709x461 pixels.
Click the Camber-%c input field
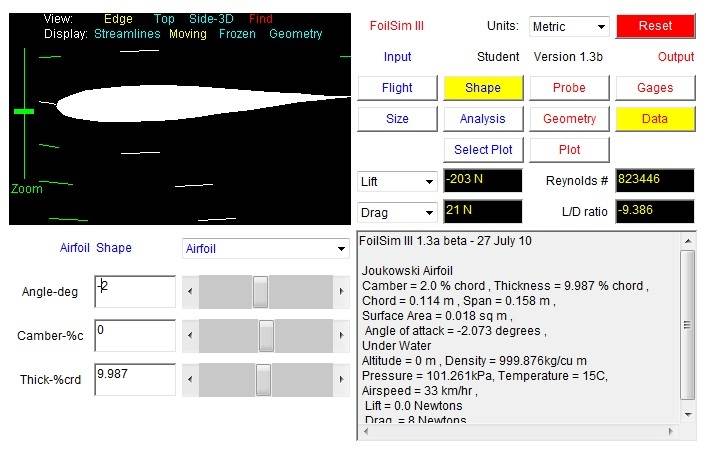click(x=135, y=335)
